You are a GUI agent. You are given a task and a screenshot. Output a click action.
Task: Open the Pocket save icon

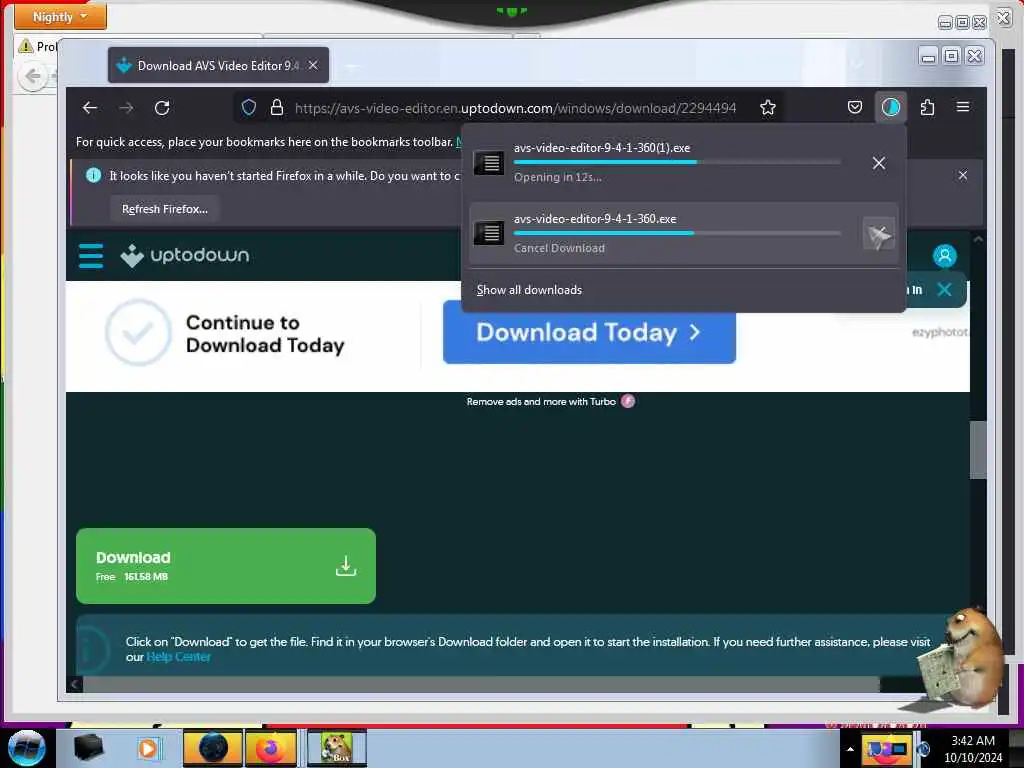coord(855,107)
